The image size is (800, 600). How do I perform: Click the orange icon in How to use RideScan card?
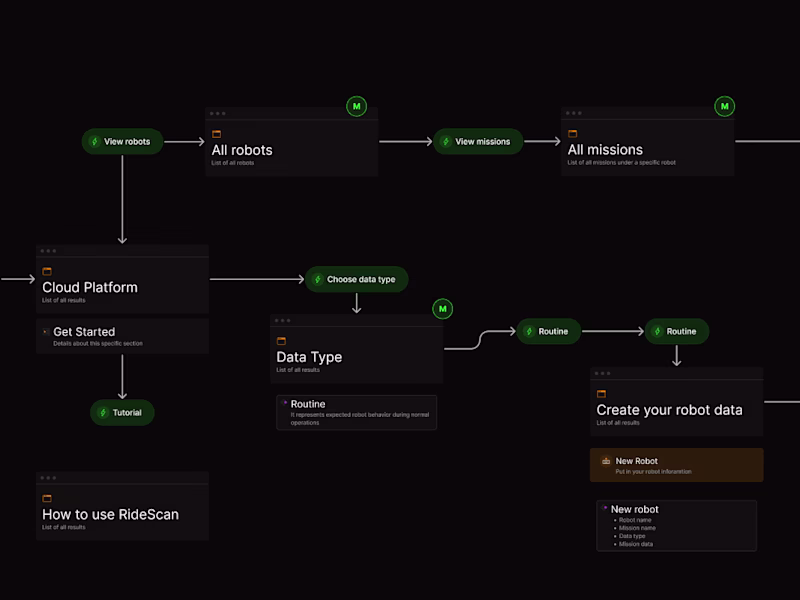click(47, 498)
